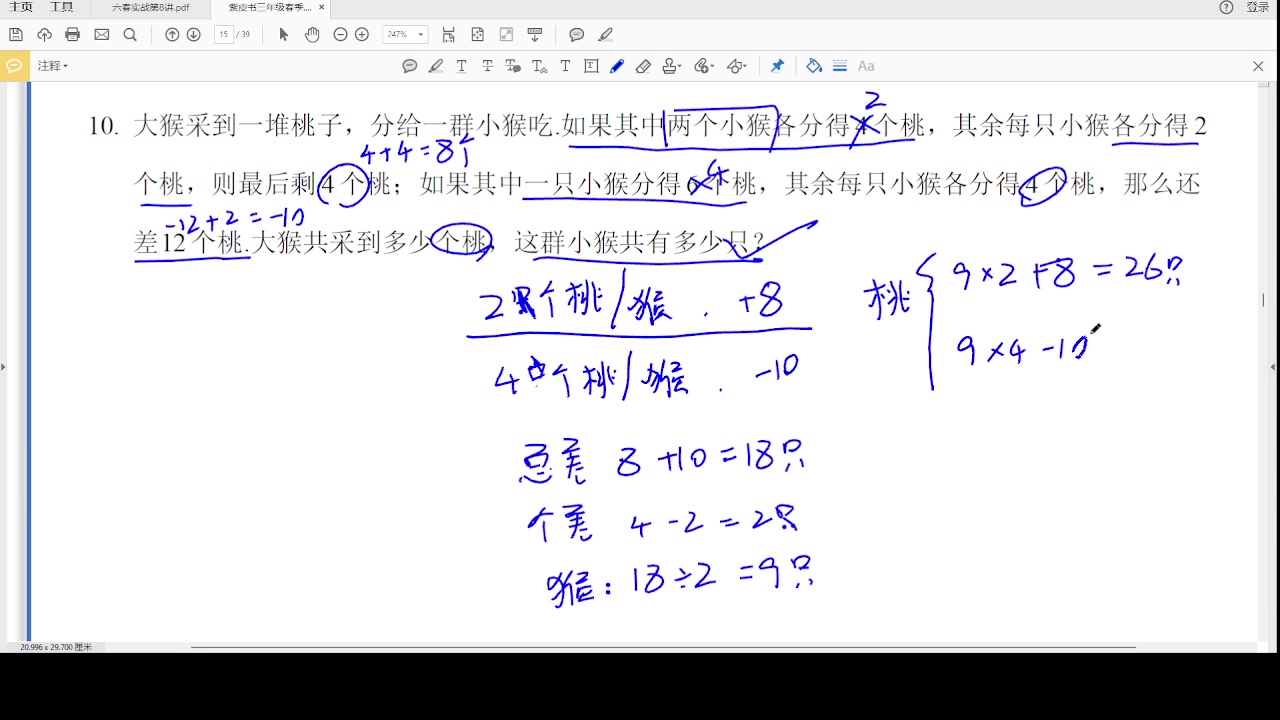This screenshot has width=1280, height=720.
Task: Edit the page number field showing 15
Action: (x=224, y=35)
